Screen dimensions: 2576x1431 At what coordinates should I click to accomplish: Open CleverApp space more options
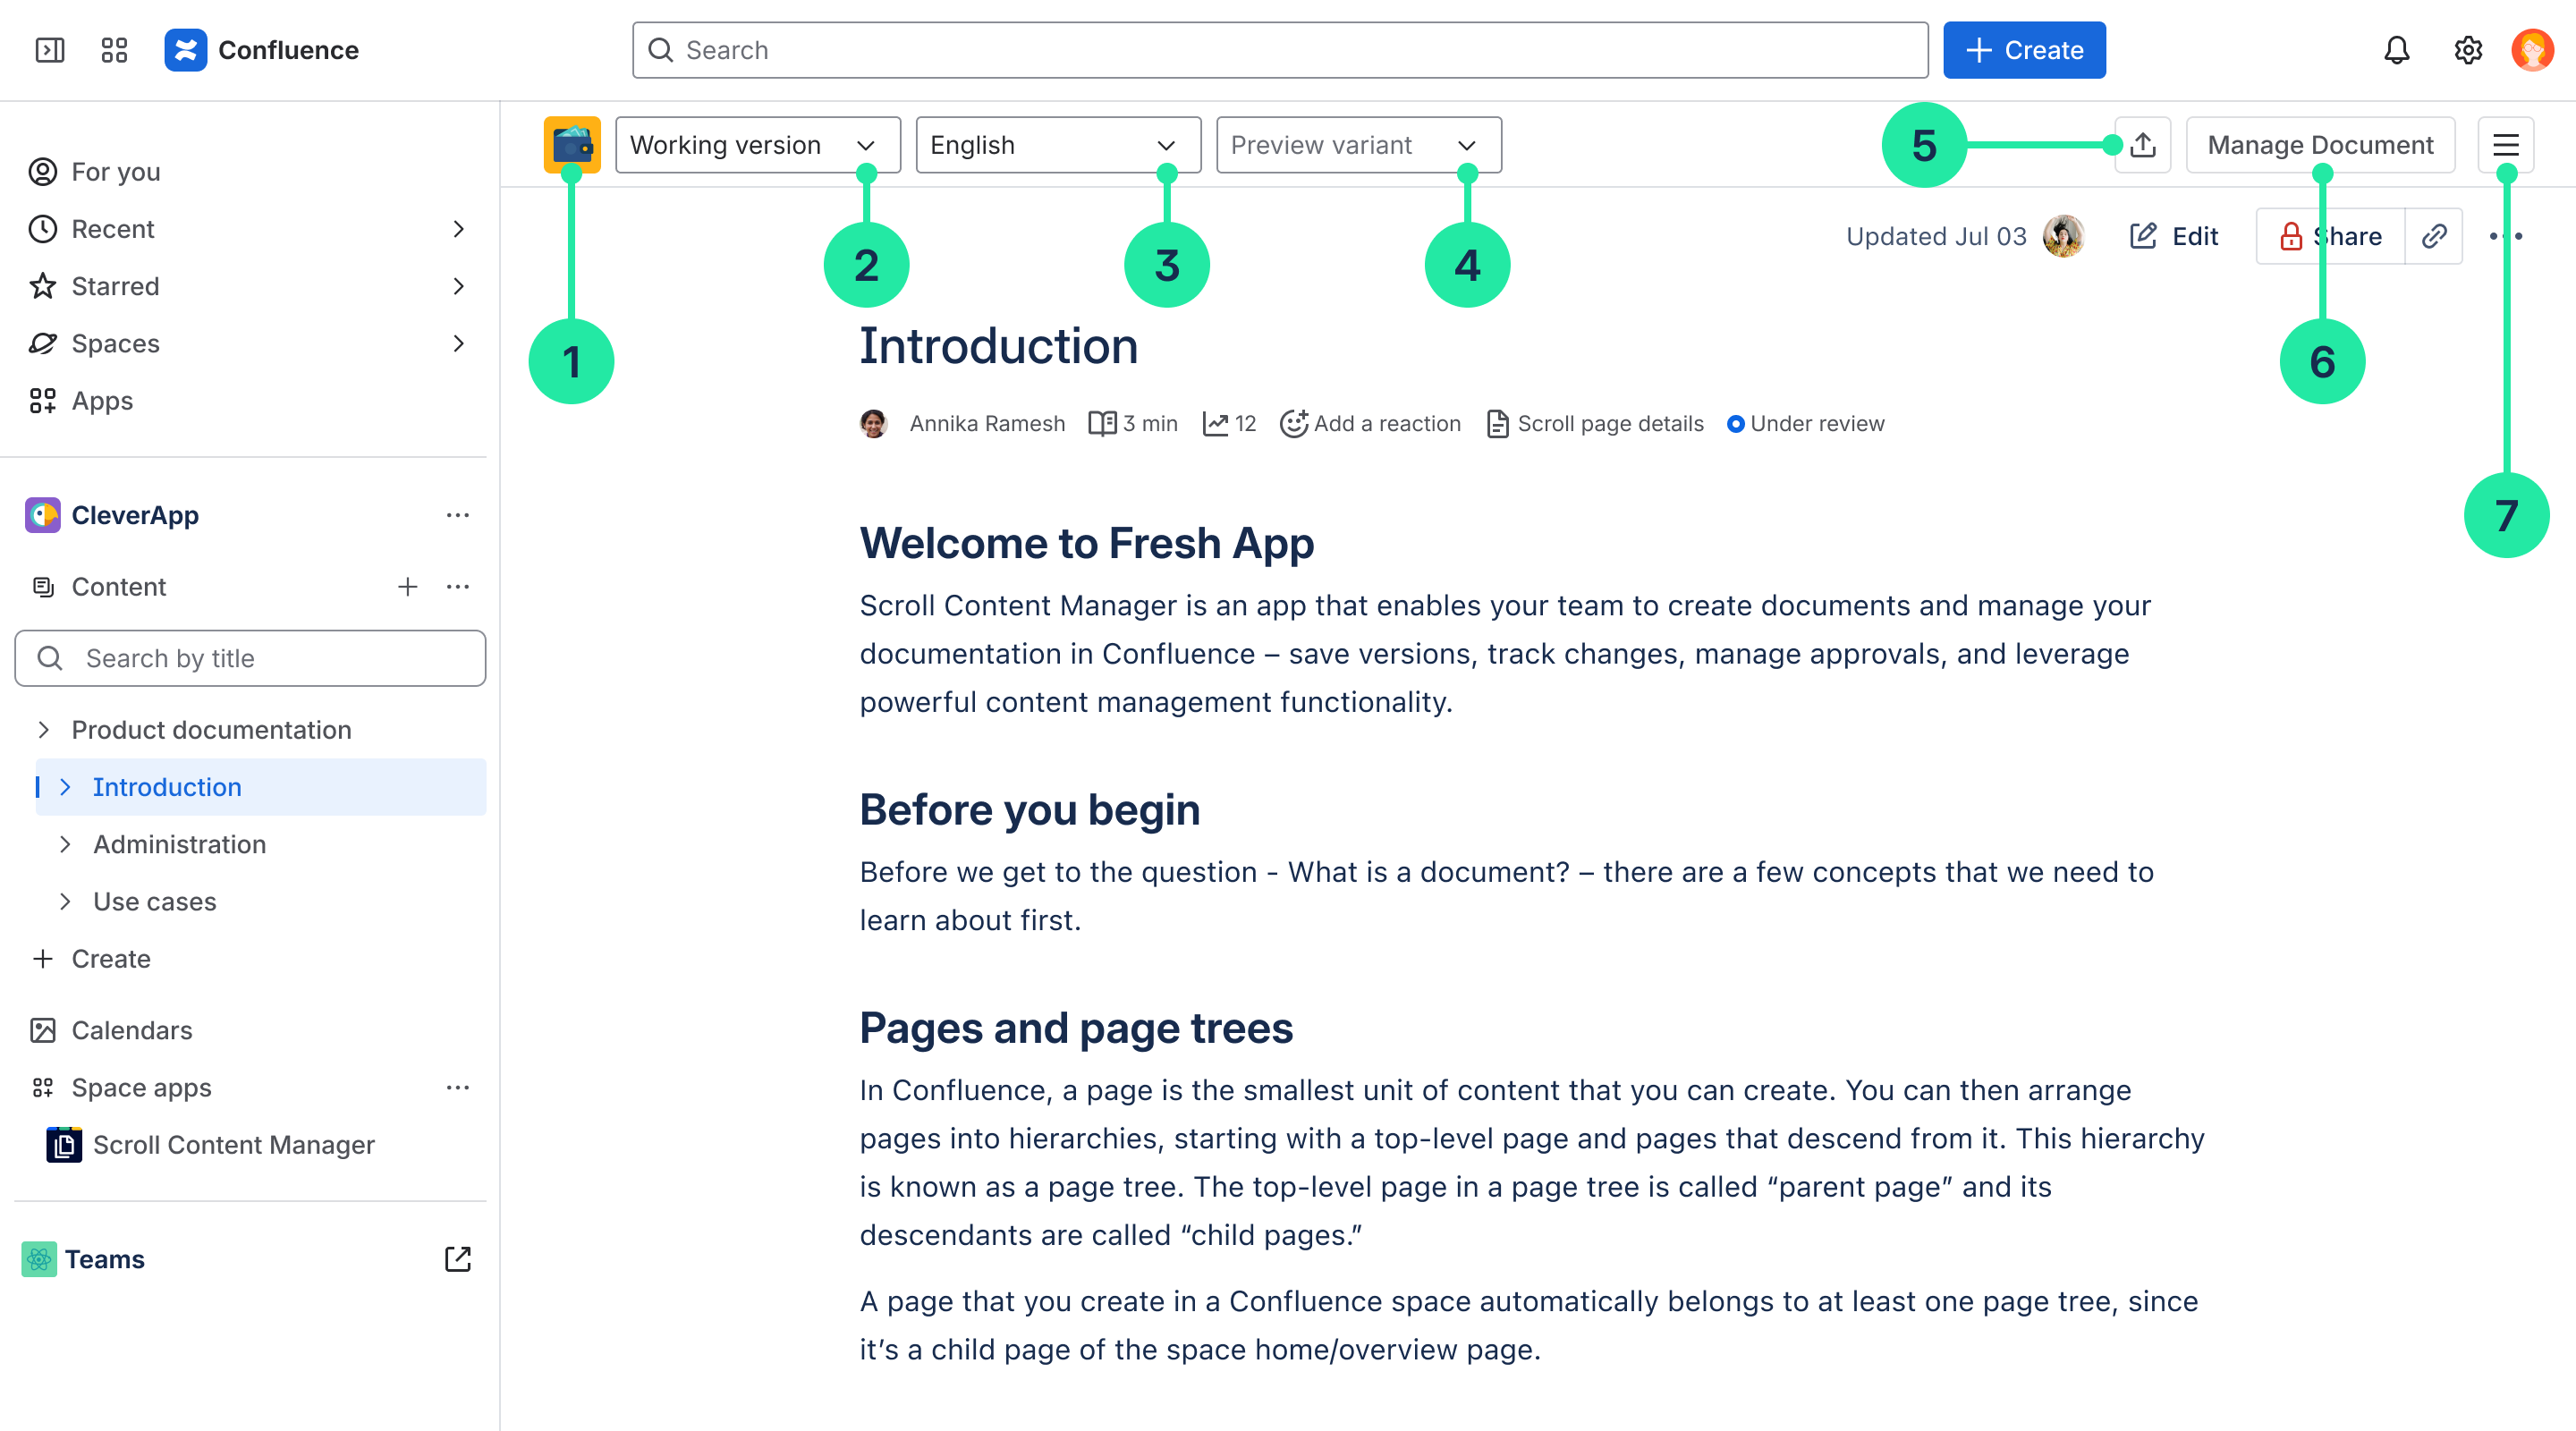pos(458,515)
